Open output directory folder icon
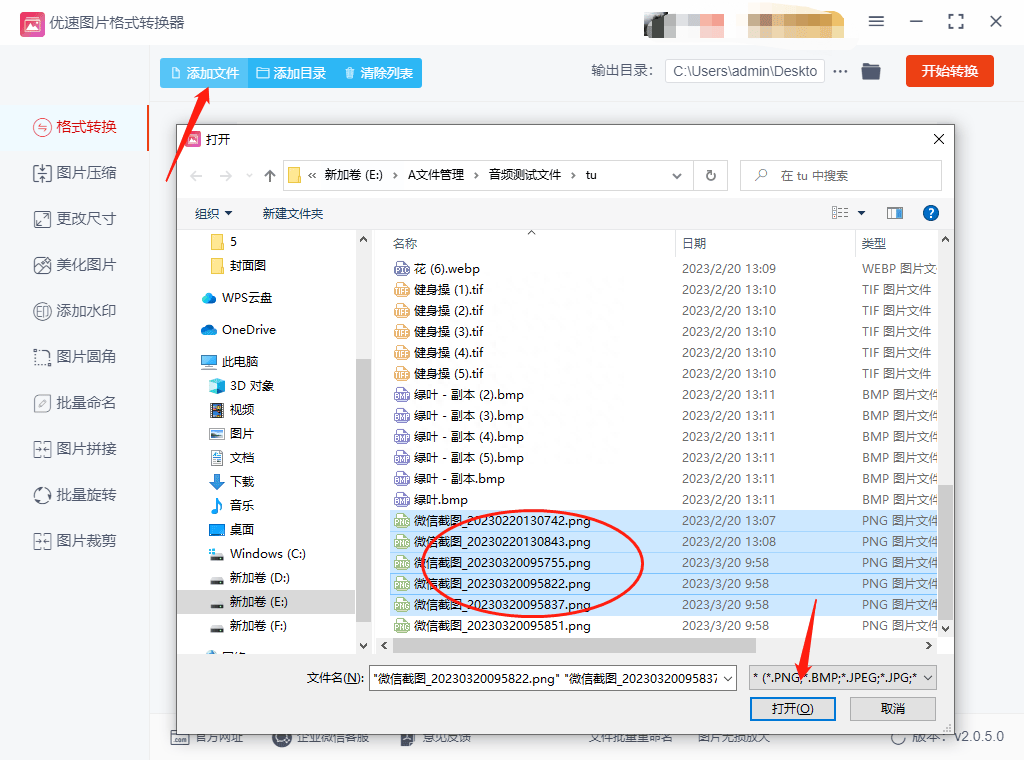The width and height of the screenshot is (1024, 760). (871, 71)
